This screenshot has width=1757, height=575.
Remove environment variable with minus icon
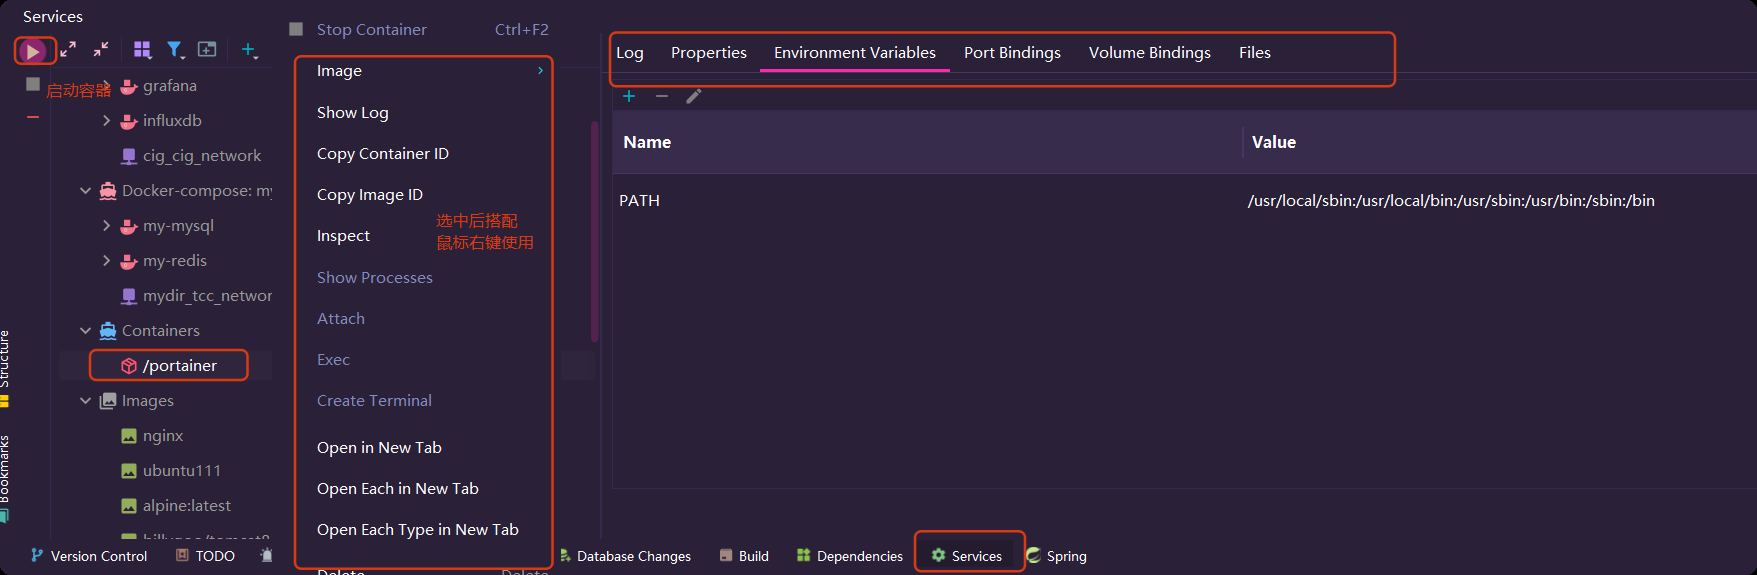(x=662, y=96)
